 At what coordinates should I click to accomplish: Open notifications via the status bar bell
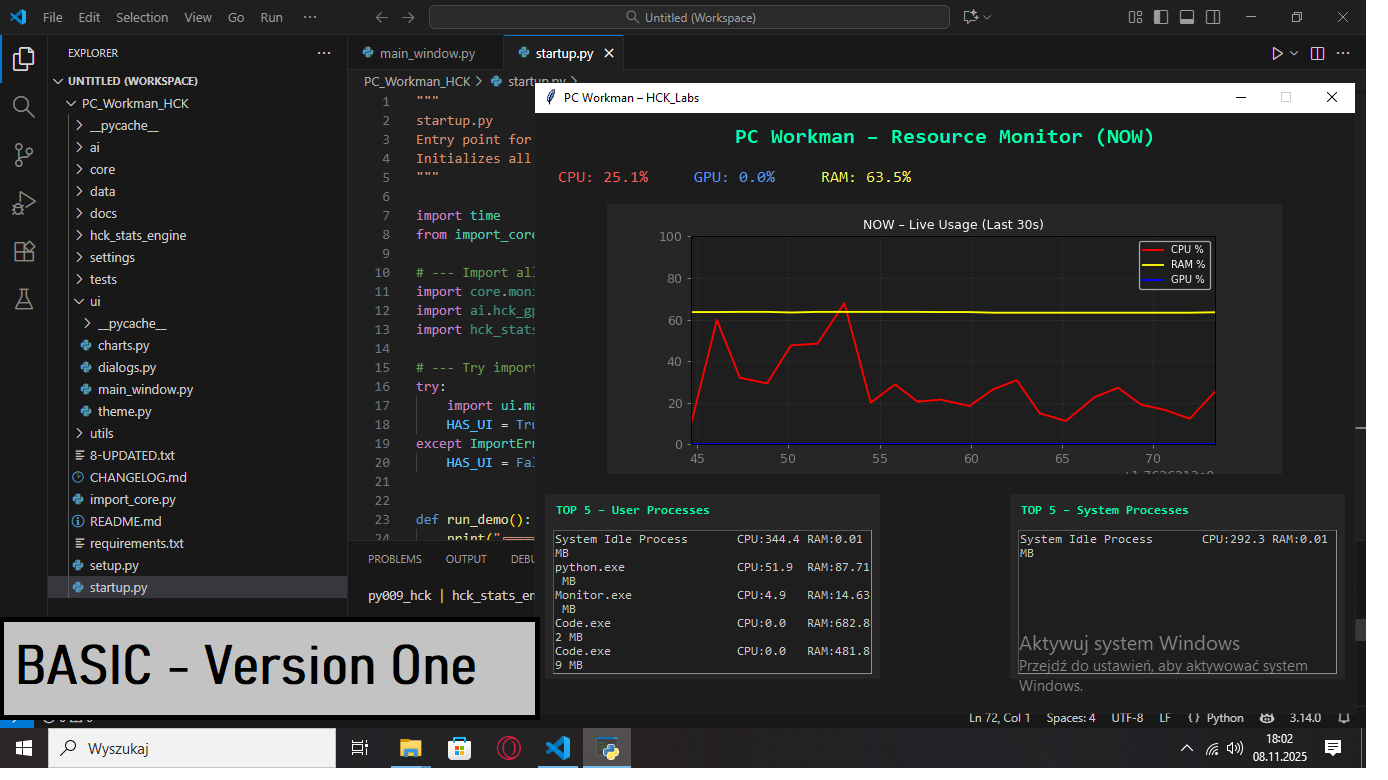tap(1344, 717)
